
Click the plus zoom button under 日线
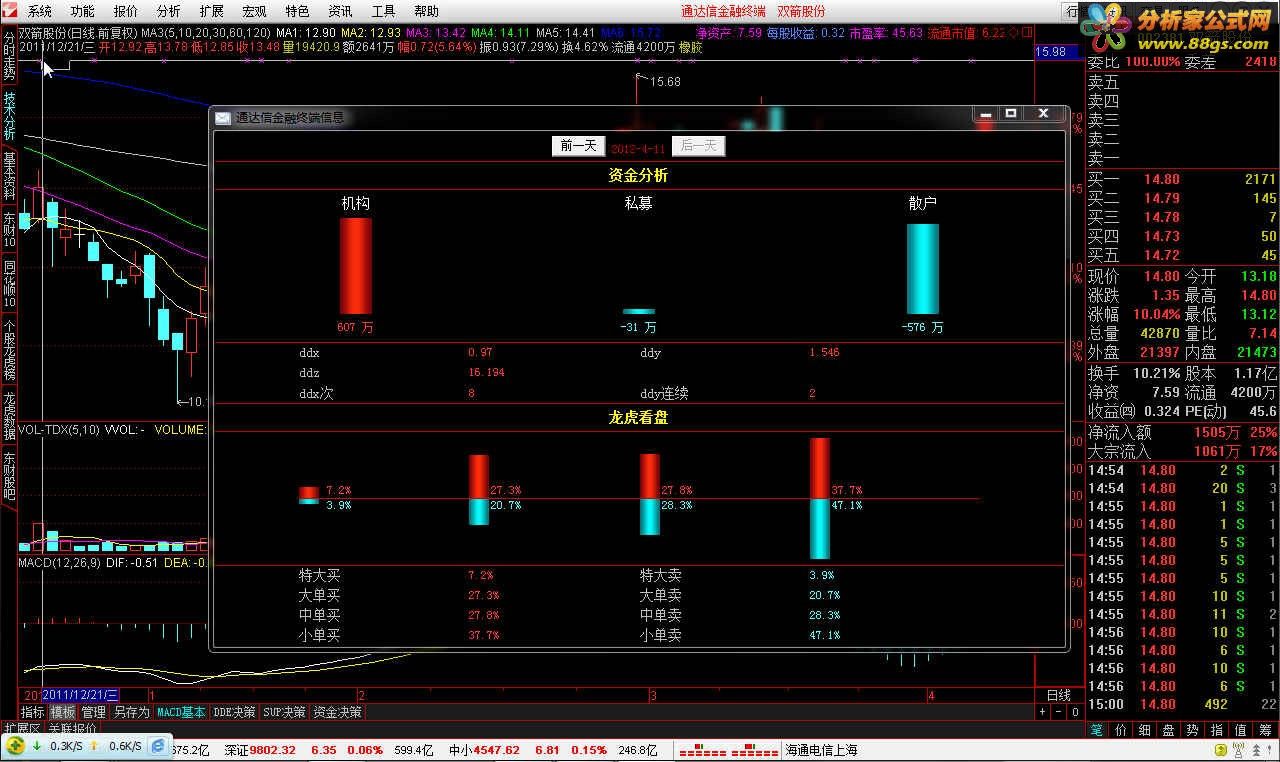click(x=1043, y=712)
